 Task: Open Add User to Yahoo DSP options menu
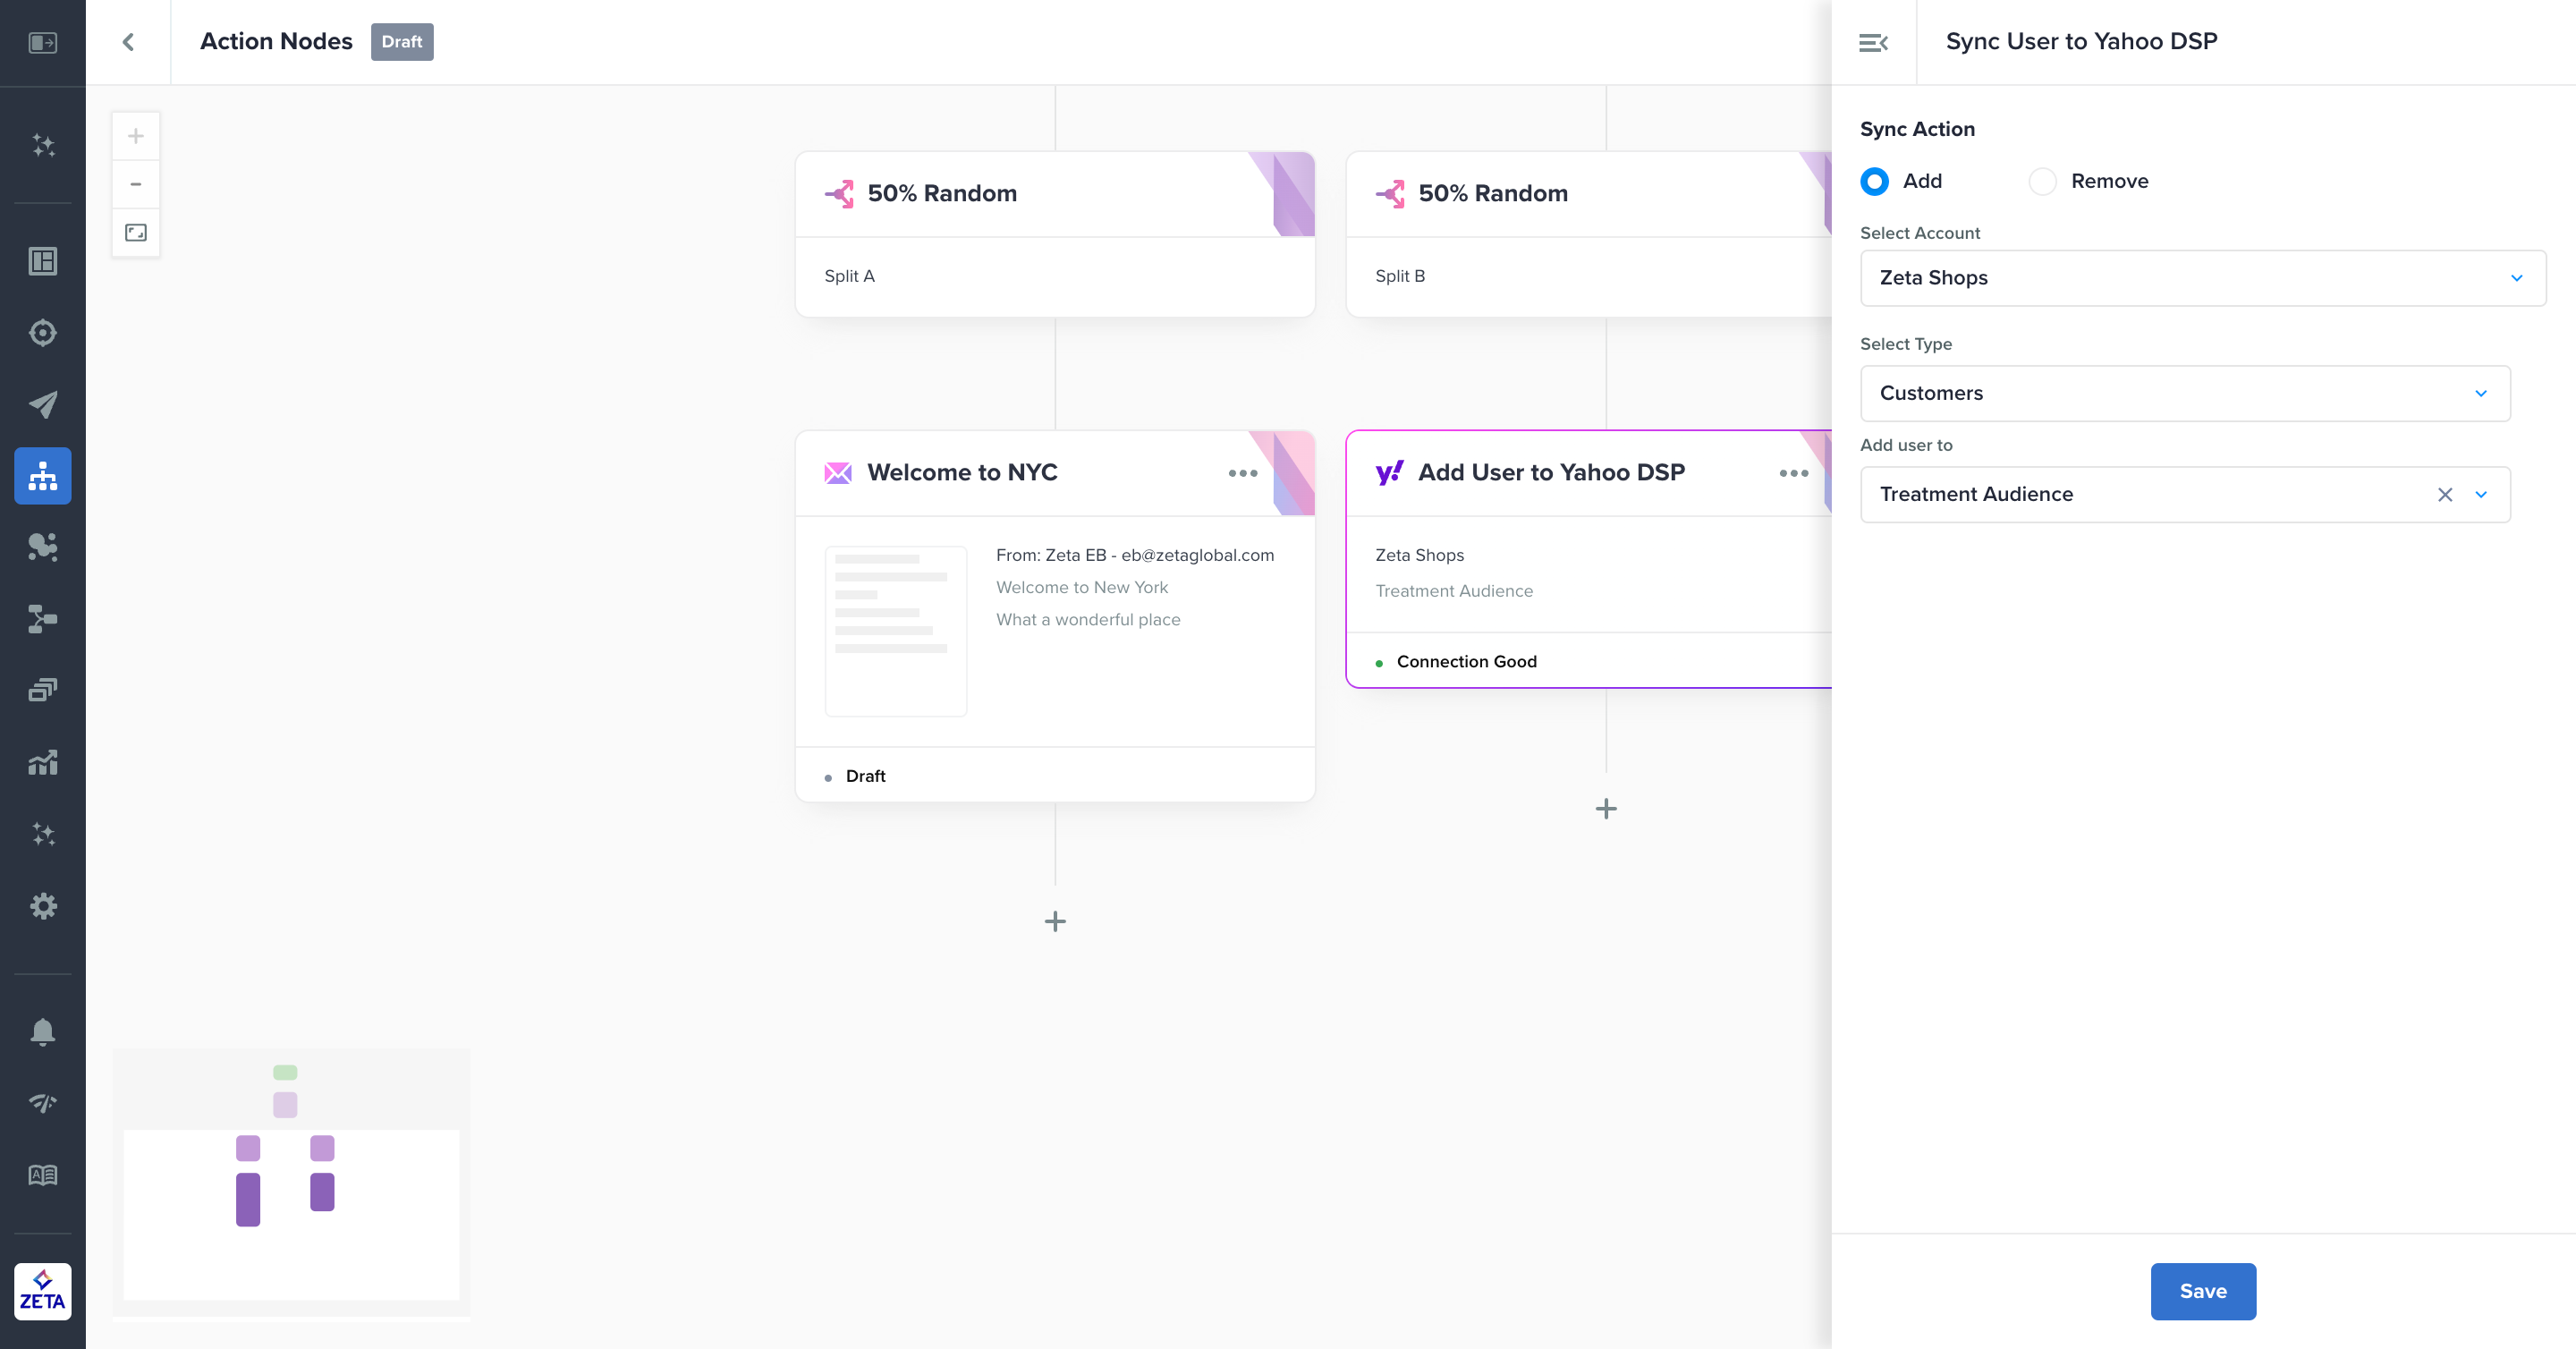[x=1793, y=473]
